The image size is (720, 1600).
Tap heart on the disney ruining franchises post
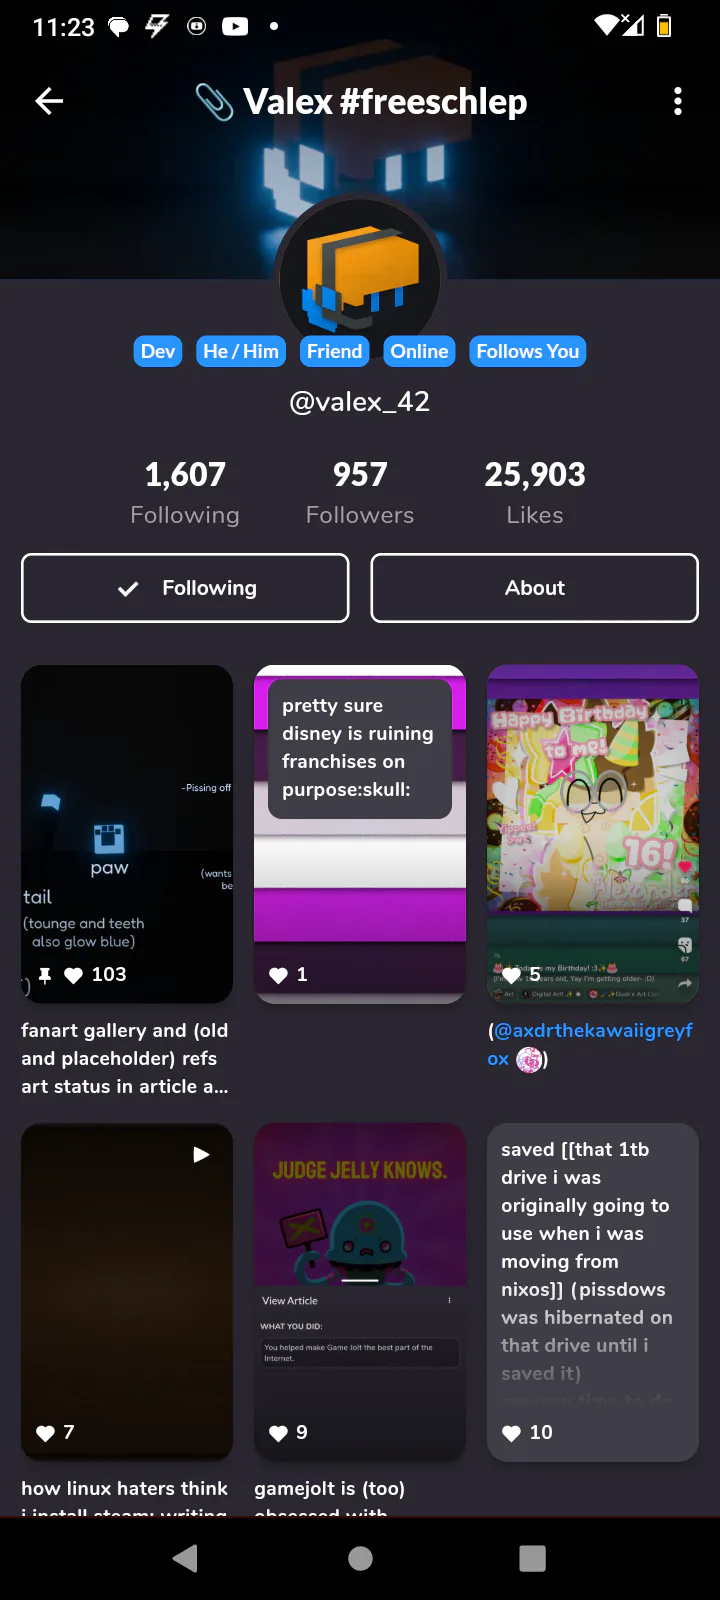pyautogui.click(x=279, y=975)
